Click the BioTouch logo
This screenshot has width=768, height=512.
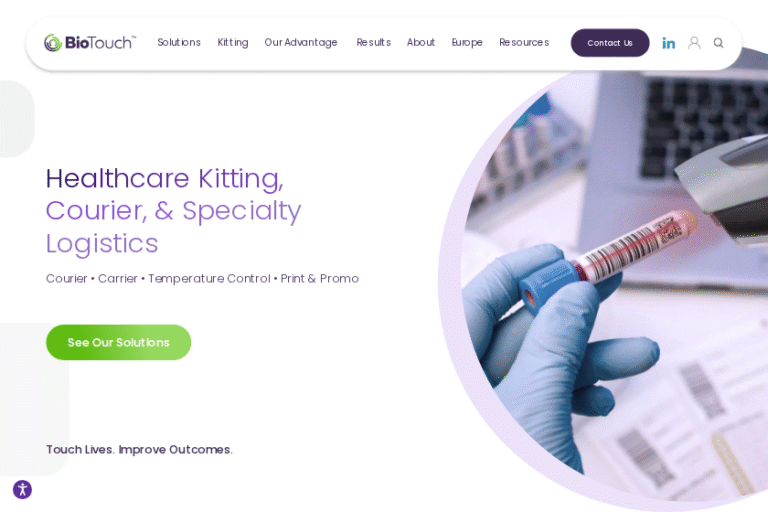tap(90, 43)
